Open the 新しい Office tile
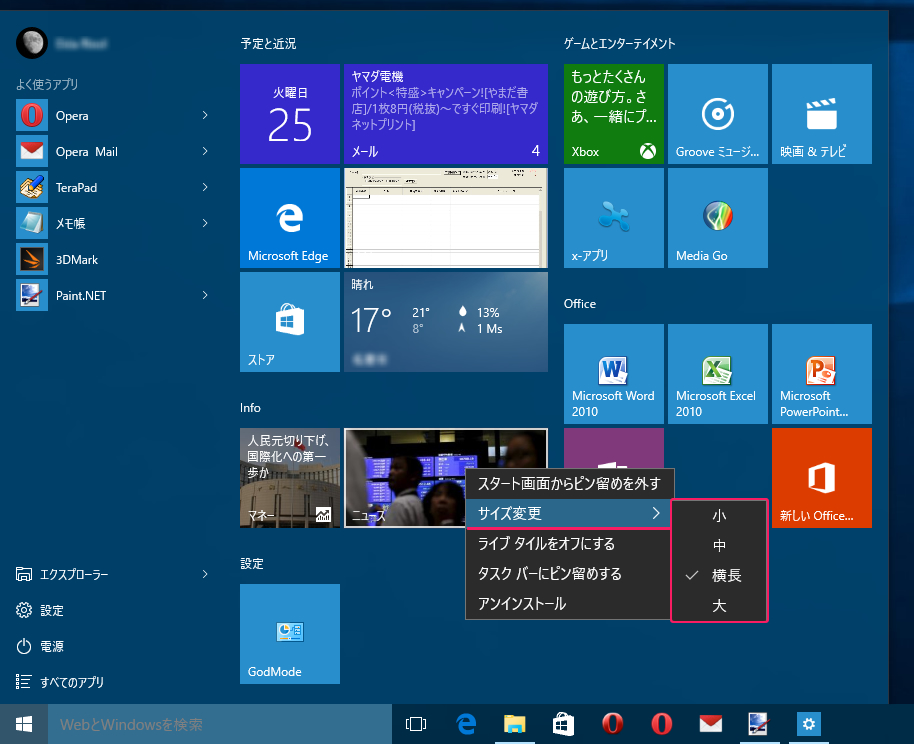Image resolution: width=914 pixels, height=744 pixels. (822, 478)
